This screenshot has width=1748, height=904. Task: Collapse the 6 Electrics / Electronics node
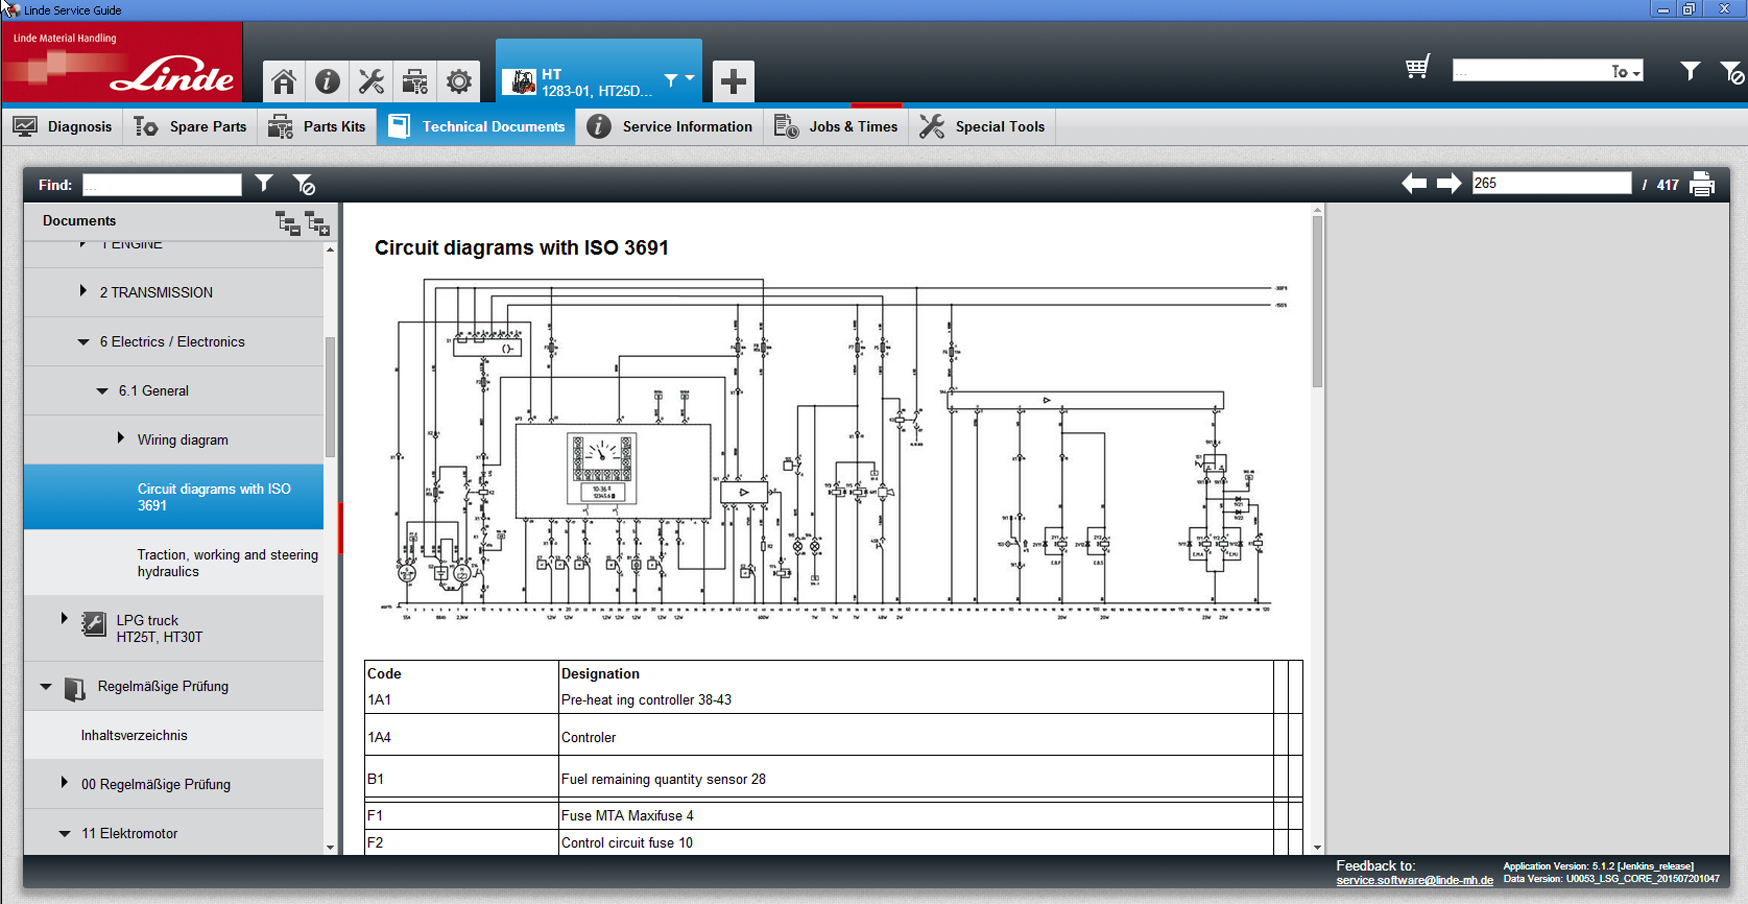pyautogui.click(x=83, y=342)
